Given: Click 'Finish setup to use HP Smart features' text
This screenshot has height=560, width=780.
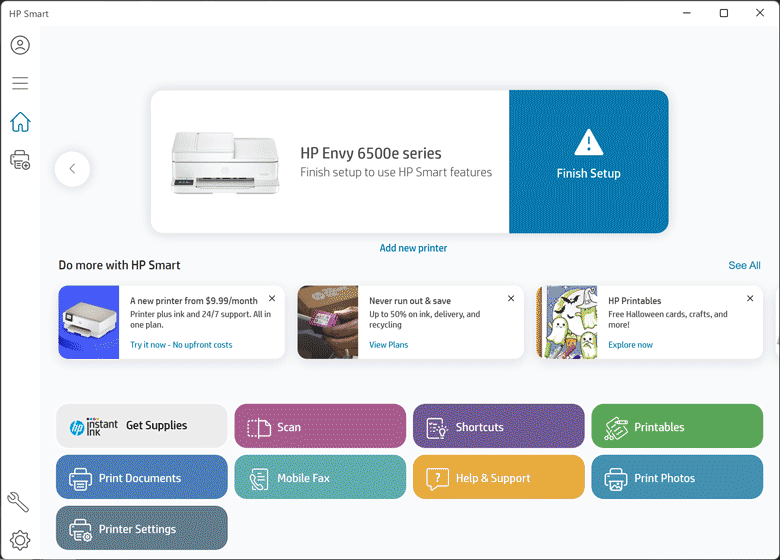Looking at the screenshot, I should coord(396,172).
